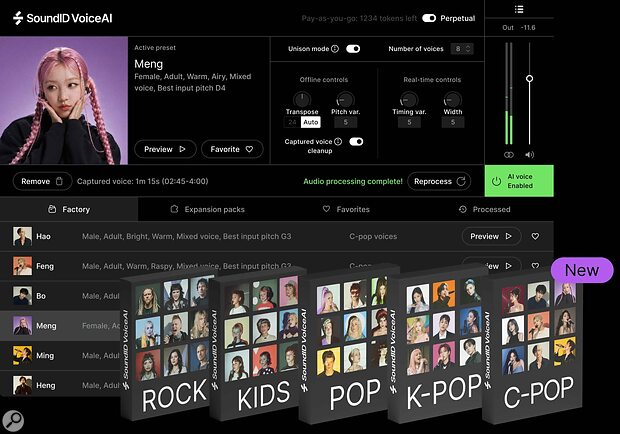Open the list menu icon above Out meter

coord(519,9)
